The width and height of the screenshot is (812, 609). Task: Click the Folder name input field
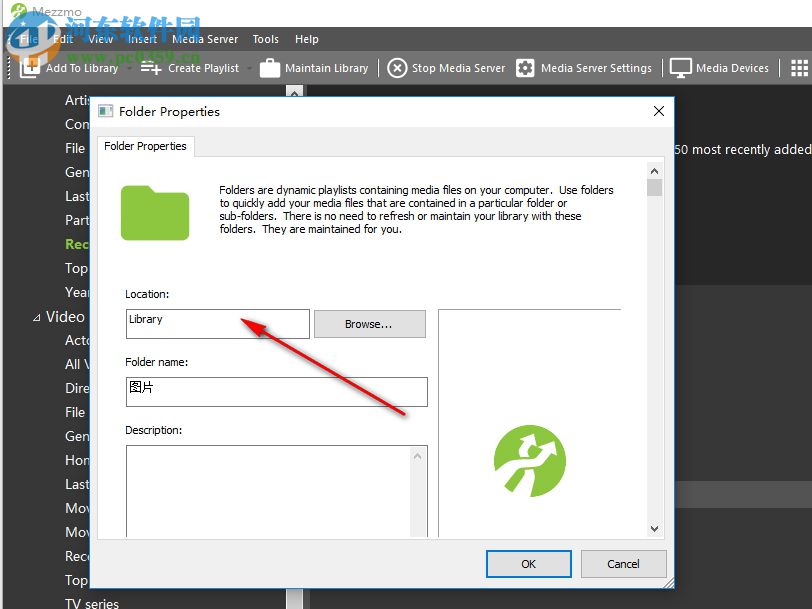[x=277, y=392]
